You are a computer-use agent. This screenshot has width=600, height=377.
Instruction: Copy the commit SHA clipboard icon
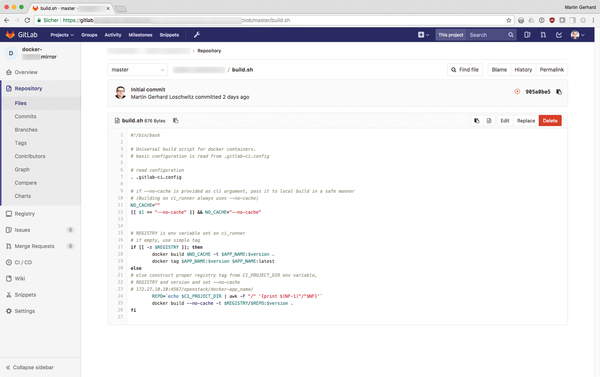tap(559, 92)
